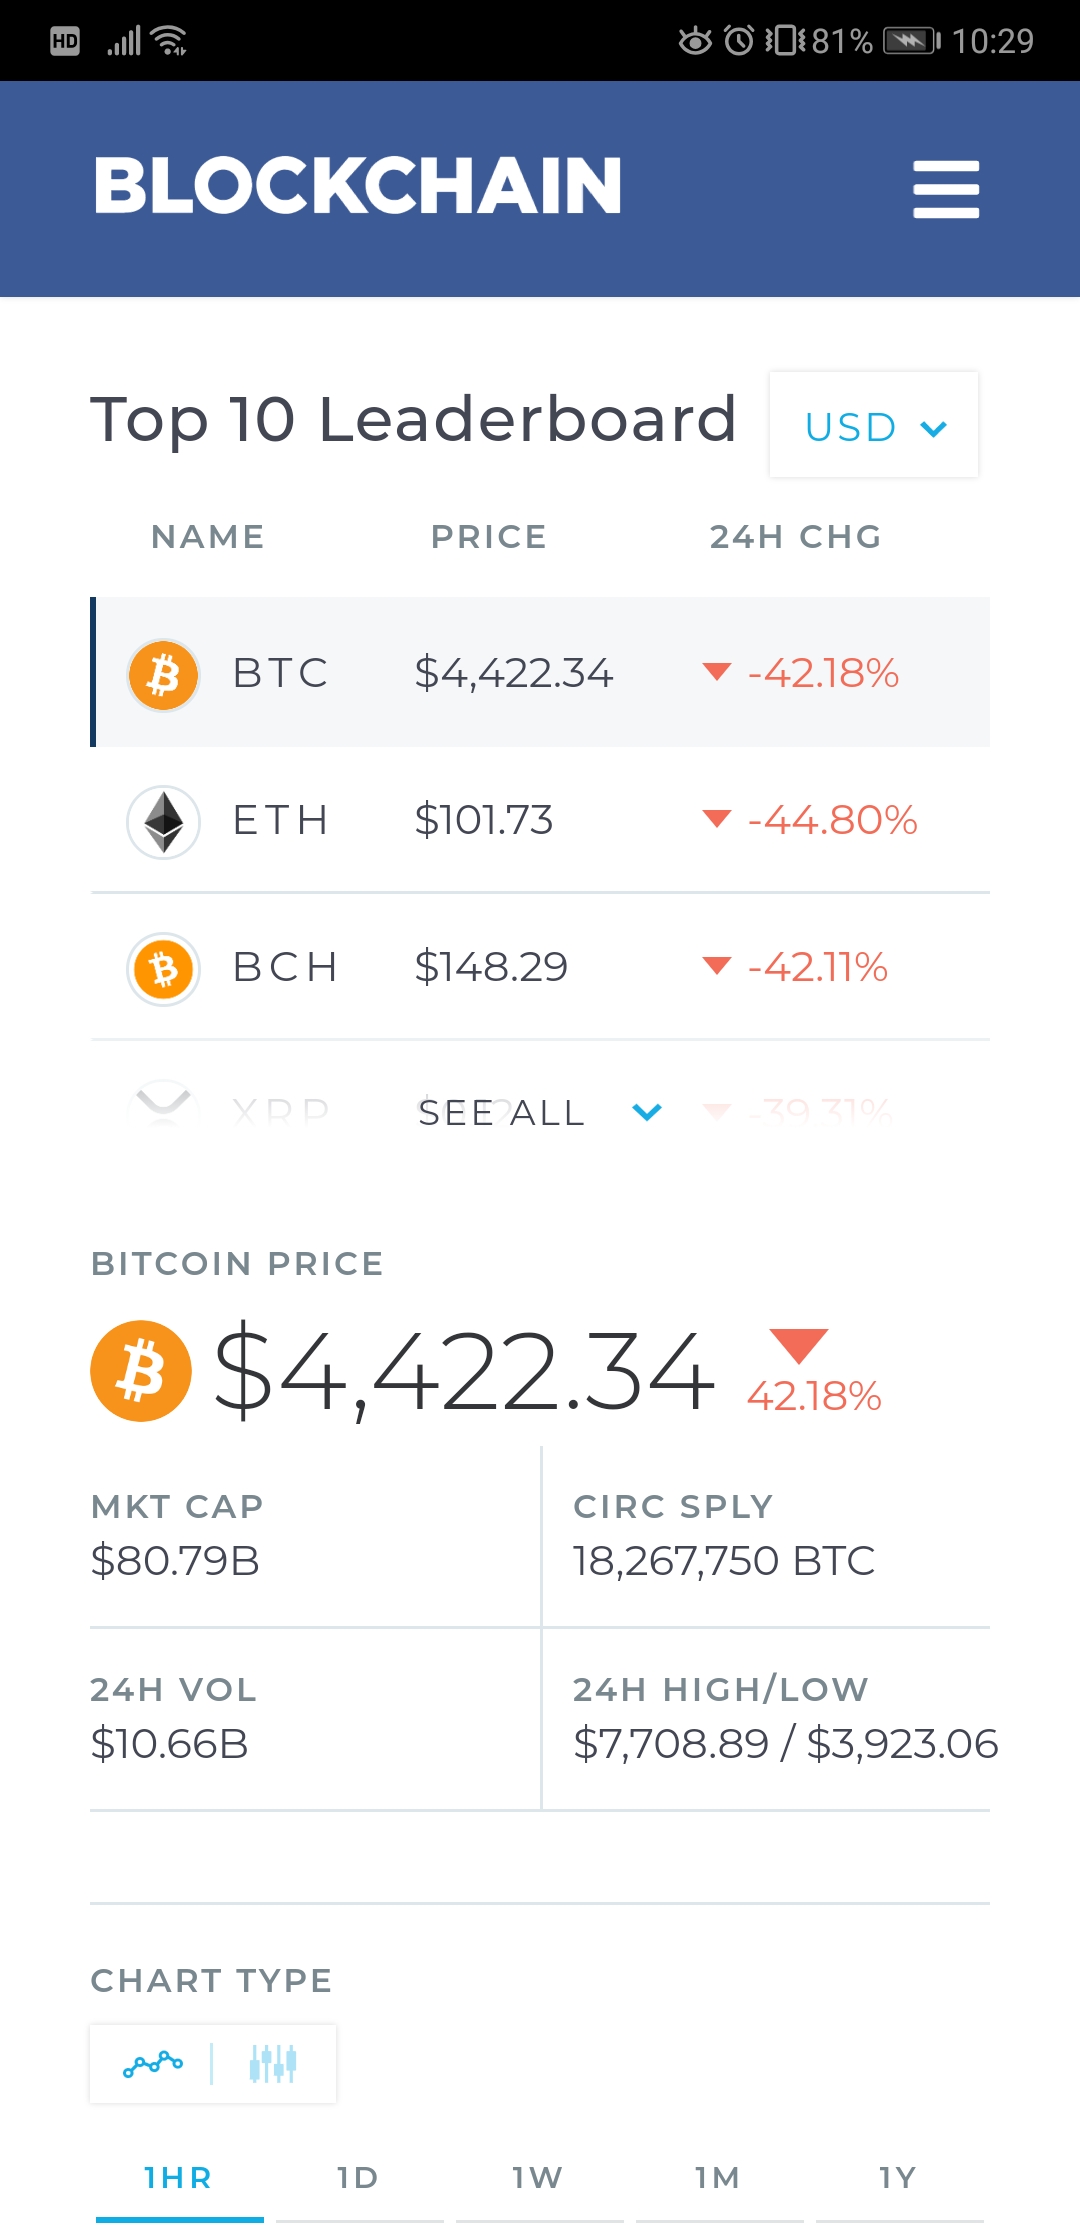Switch to candlestick chart type
This screenshot has width=1080, height=2240.
tap(273, 2064)
